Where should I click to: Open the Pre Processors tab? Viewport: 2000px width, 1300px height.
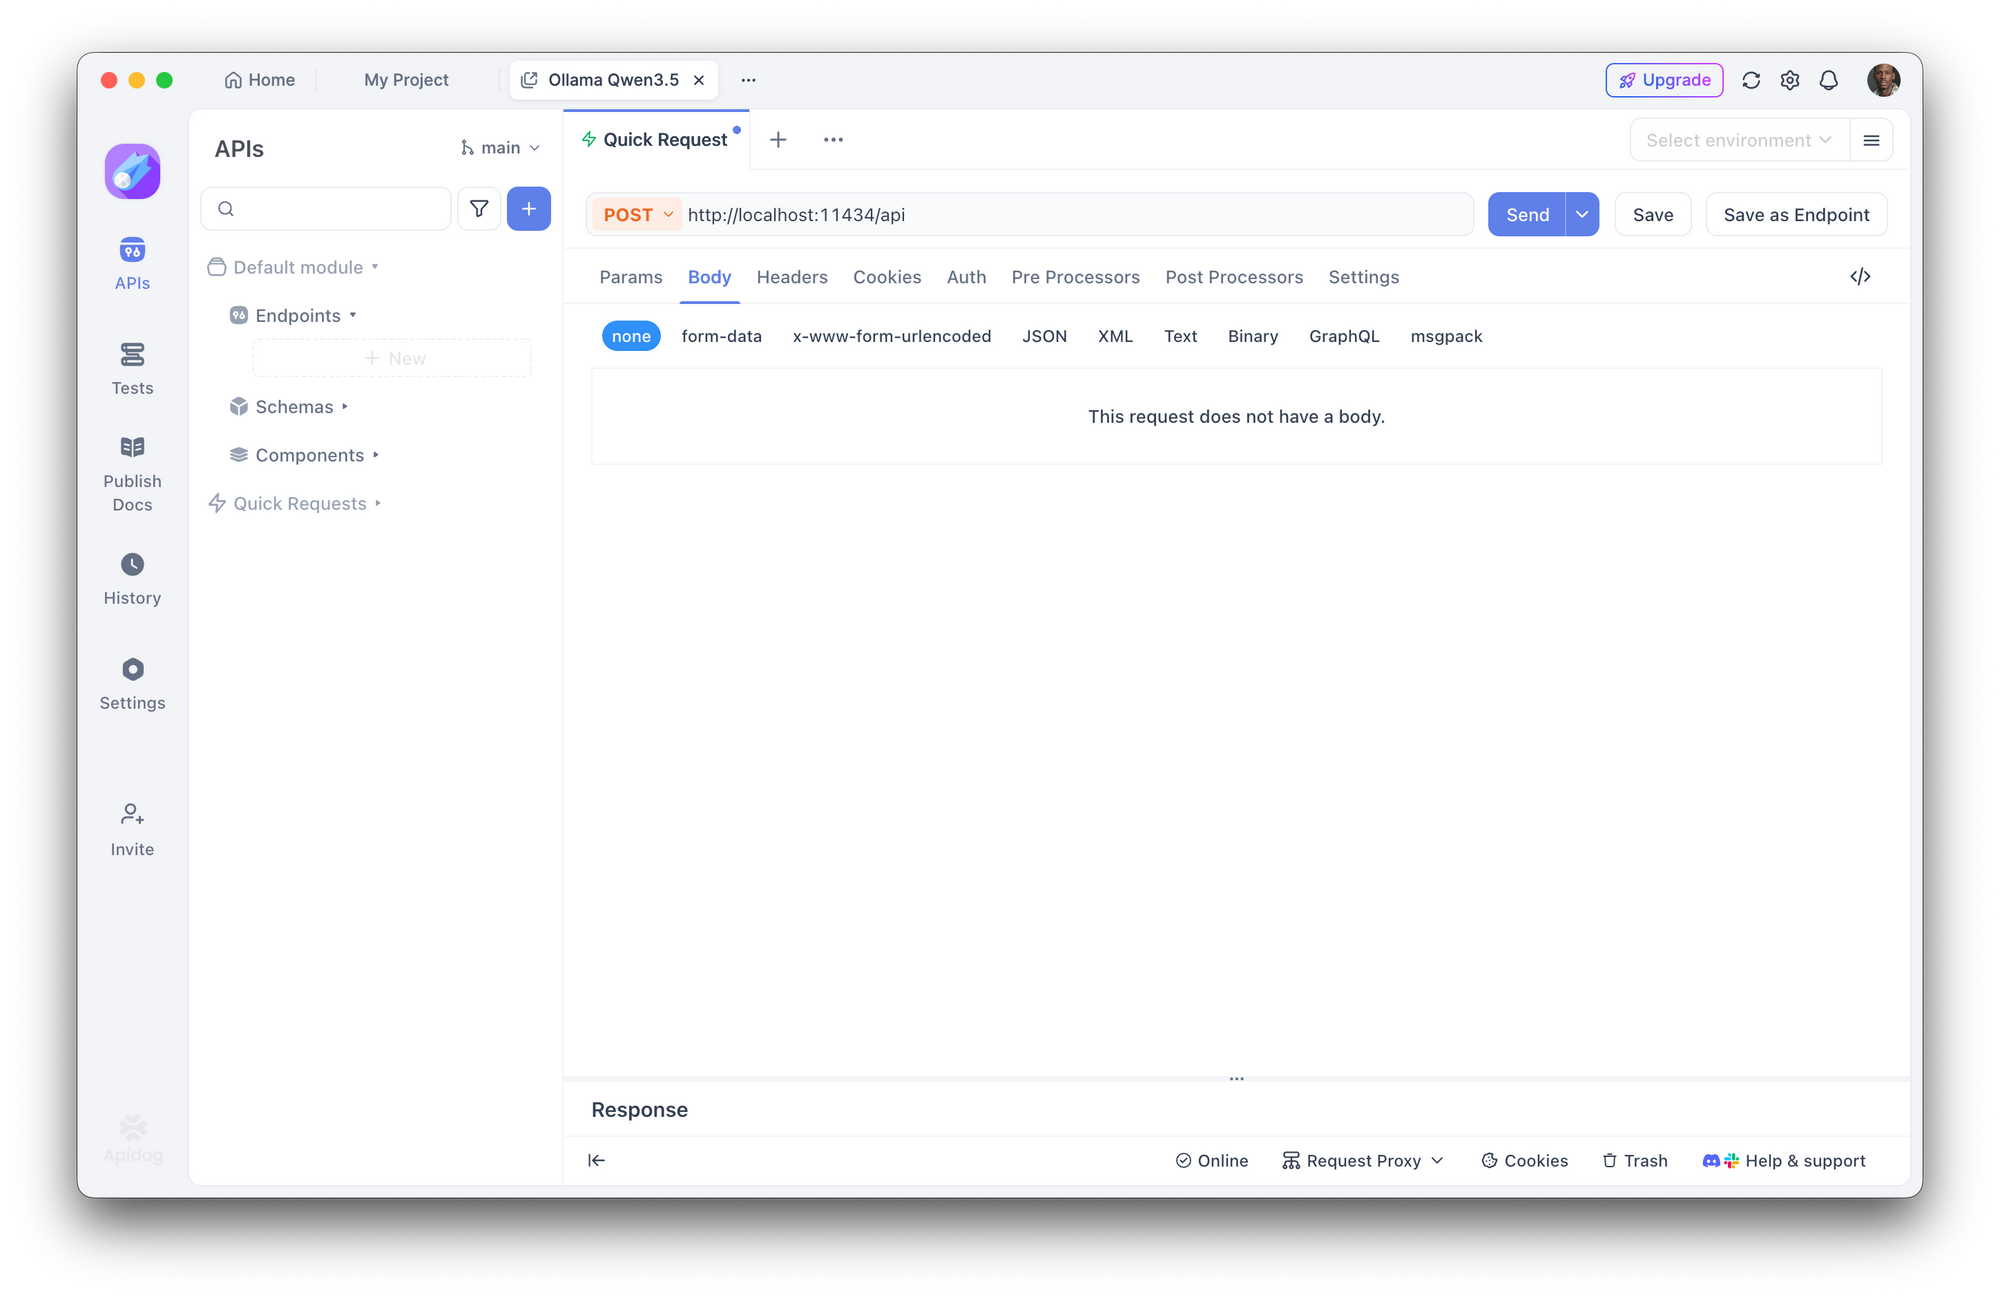[1075, 277]
